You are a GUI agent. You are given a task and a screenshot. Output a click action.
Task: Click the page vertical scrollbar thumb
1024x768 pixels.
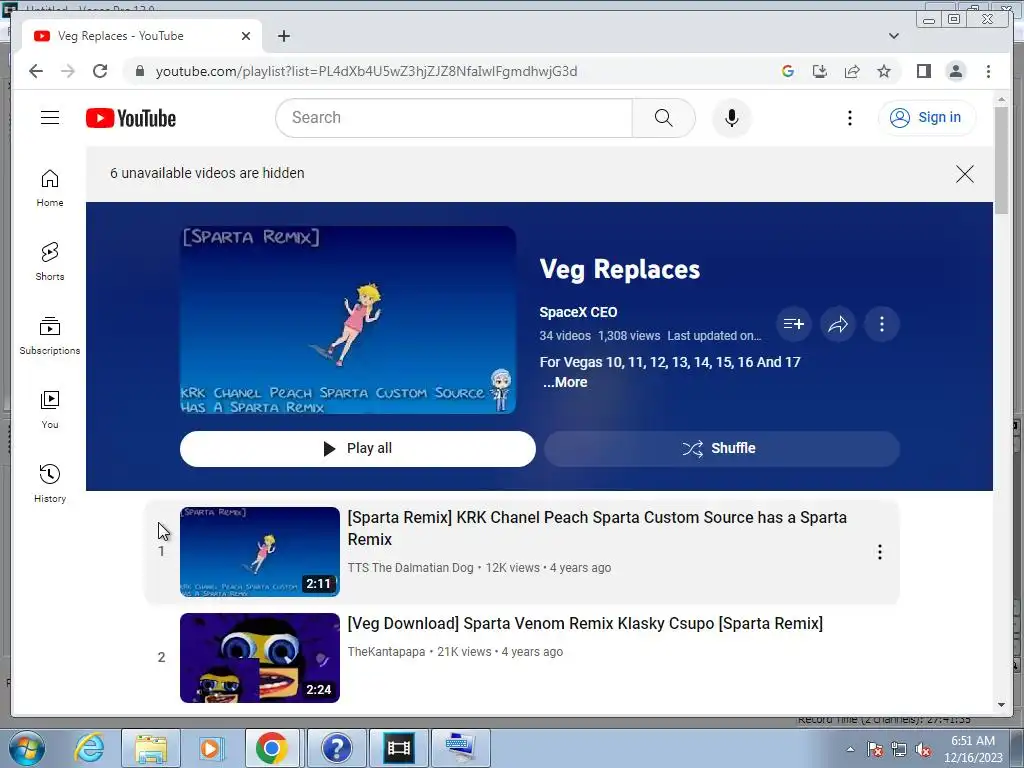click(1001, 160)
